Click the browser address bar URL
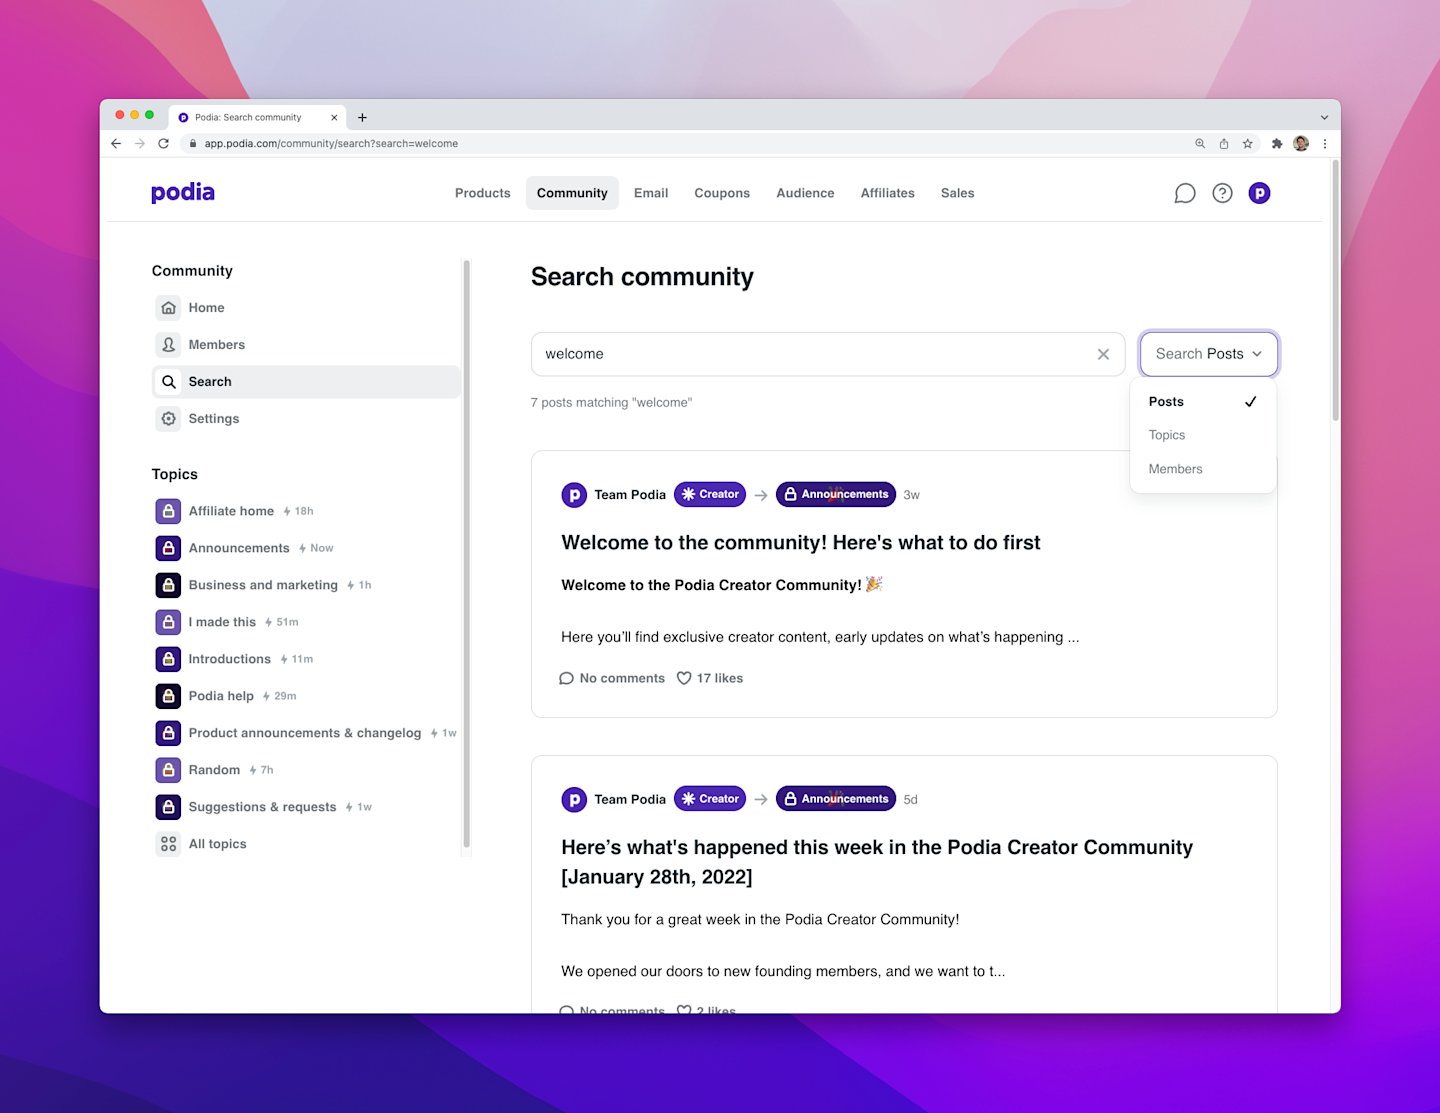The width and height of the screenshot is (1440, 1113). [331, 144]
